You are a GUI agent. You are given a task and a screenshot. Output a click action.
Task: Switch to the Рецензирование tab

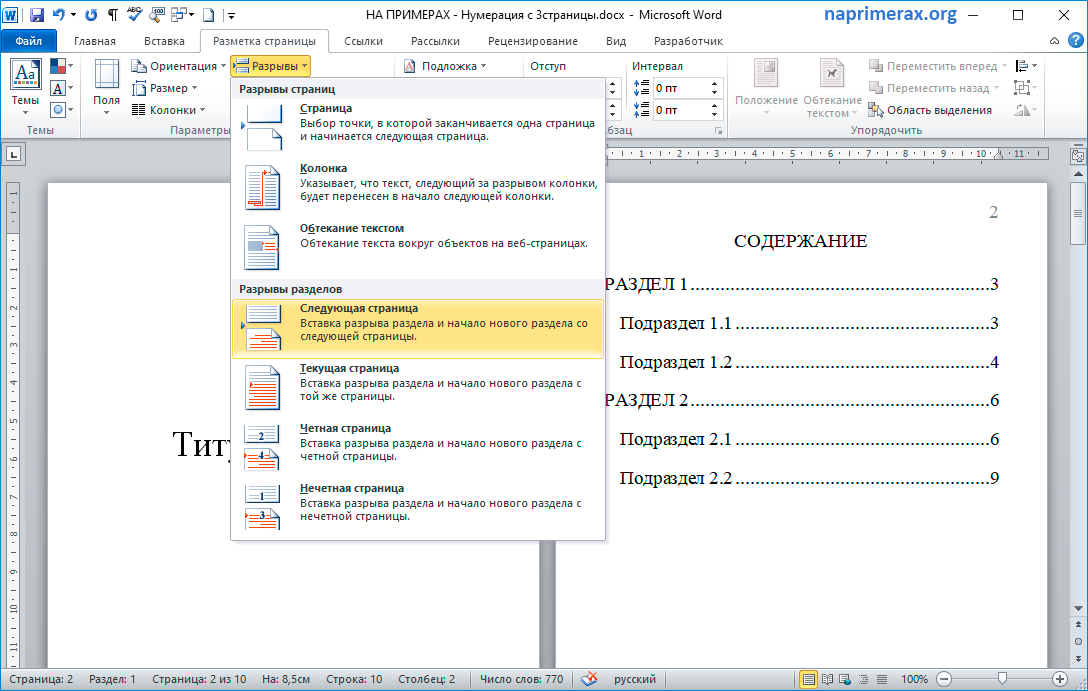click(x=533, y=41)
